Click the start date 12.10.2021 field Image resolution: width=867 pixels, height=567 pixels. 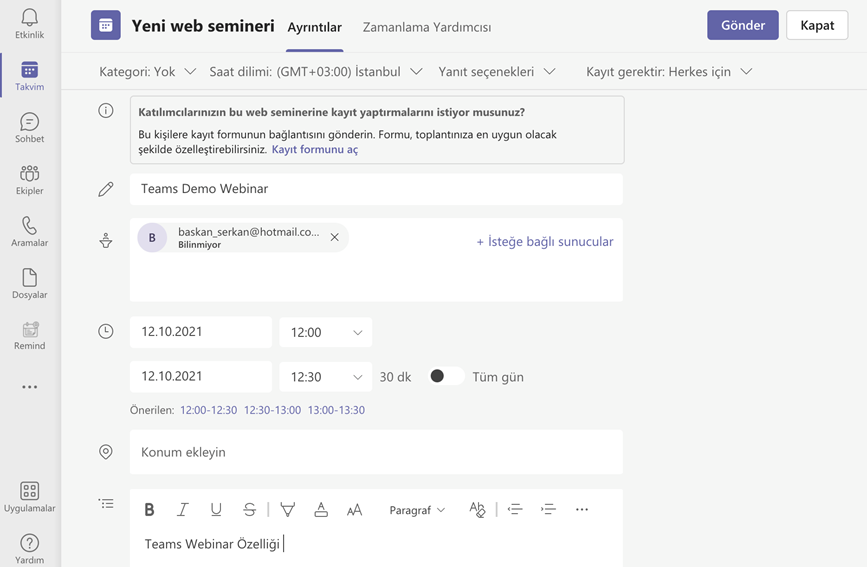(201, 332)
